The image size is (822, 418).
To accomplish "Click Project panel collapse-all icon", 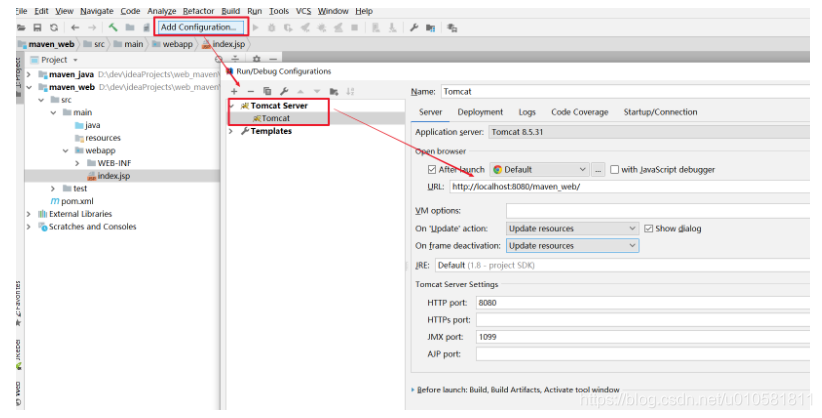I will [x=235, y=59].
